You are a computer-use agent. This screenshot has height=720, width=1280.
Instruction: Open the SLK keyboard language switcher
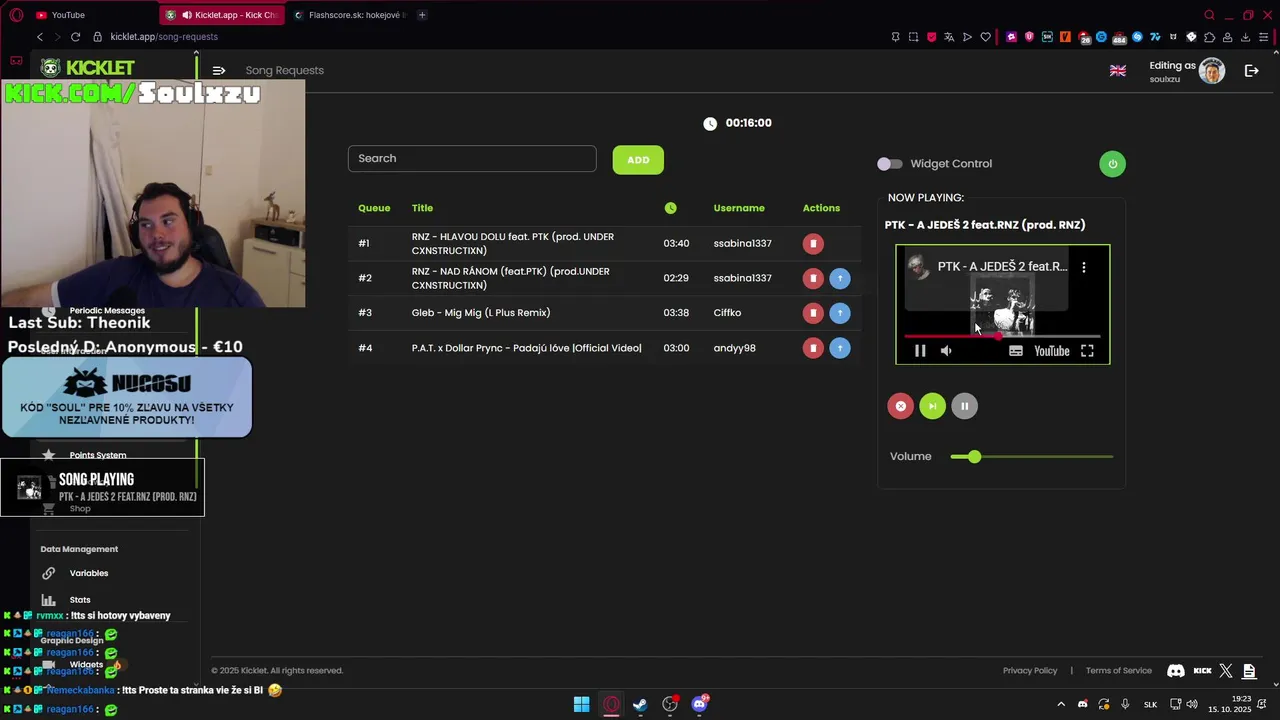pyautogui.click(x=1150, y=704)
